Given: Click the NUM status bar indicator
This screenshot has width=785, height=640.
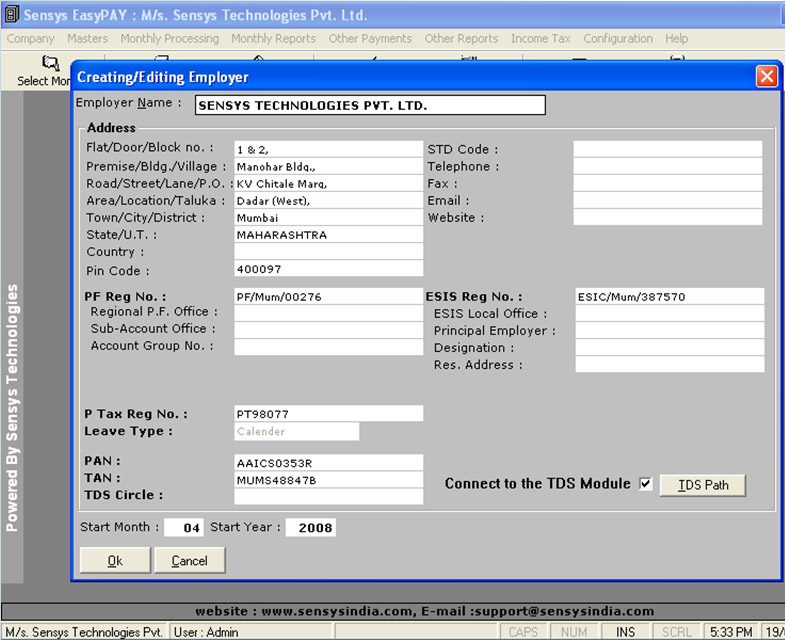Looking at the screenshot, I should point(574,632).
